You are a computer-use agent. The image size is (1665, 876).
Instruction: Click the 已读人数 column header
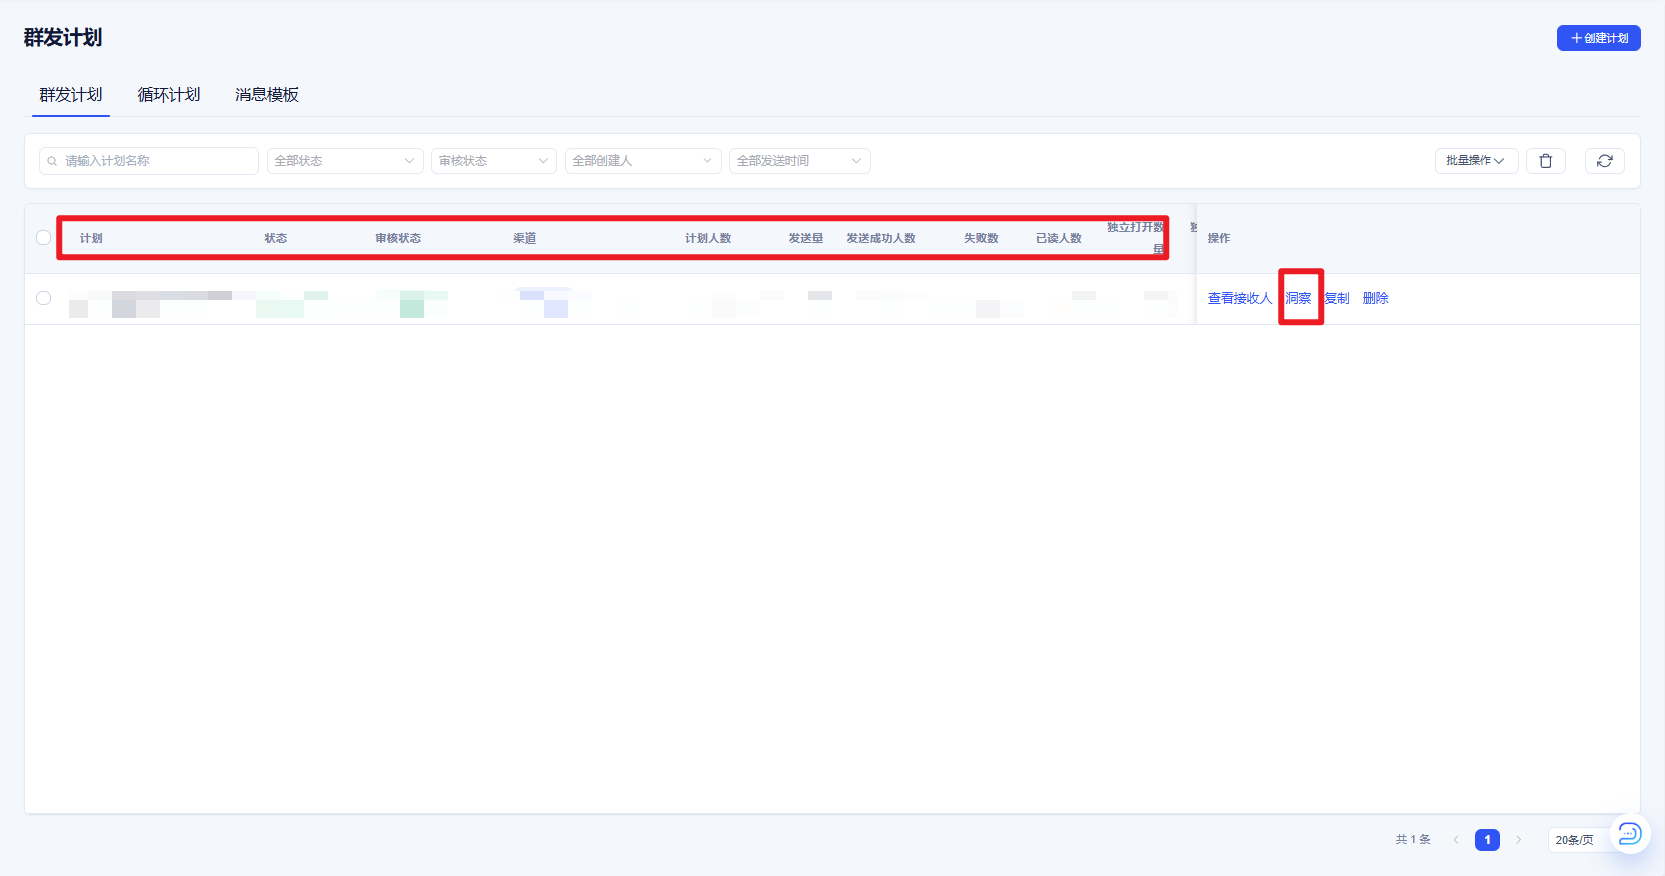pyautogui.click(x=1059, y=238)
